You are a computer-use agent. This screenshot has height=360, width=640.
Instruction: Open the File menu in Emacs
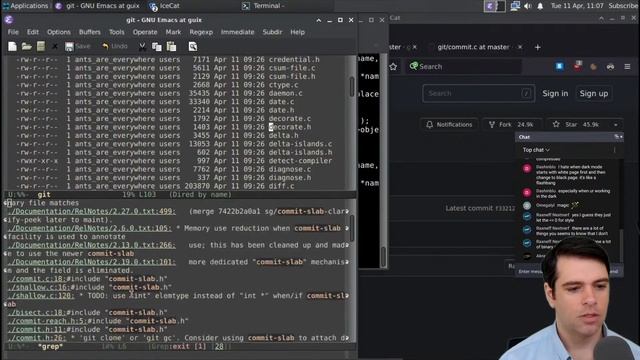tap(13, 32)
